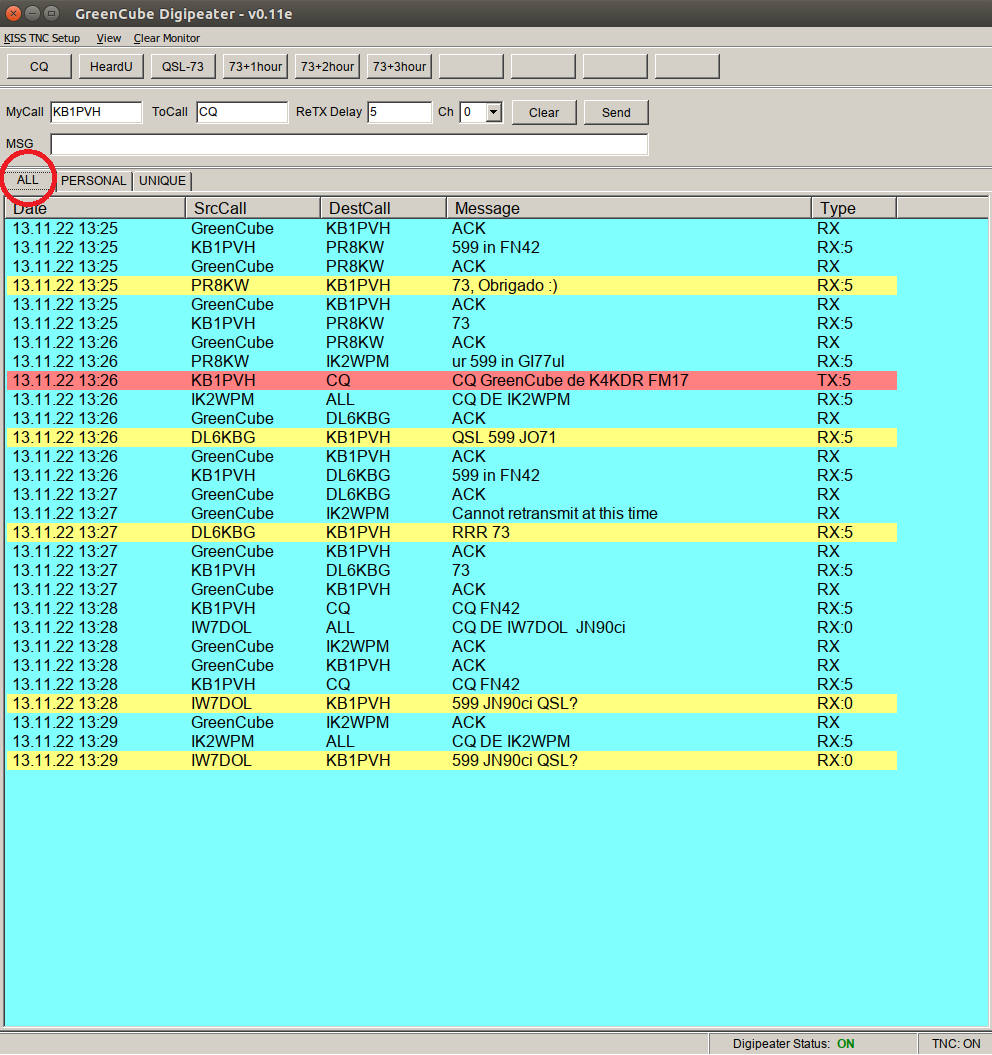Screen dimensions: 992x1055
Task: Select the 'QSL 599 JO71' row
Action: point(452,437)
